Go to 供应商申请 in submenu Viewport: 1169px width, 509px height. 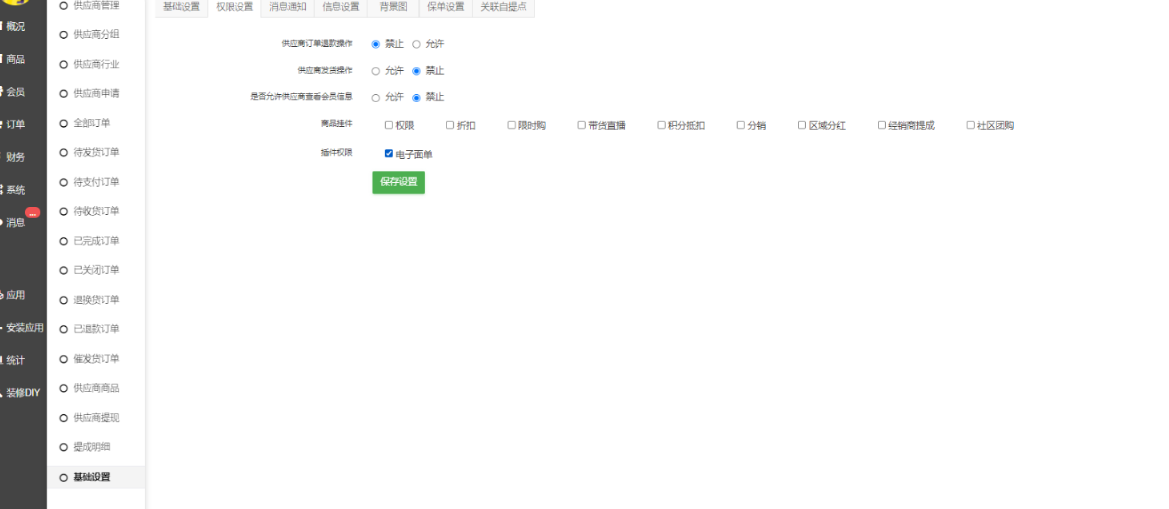96,93
